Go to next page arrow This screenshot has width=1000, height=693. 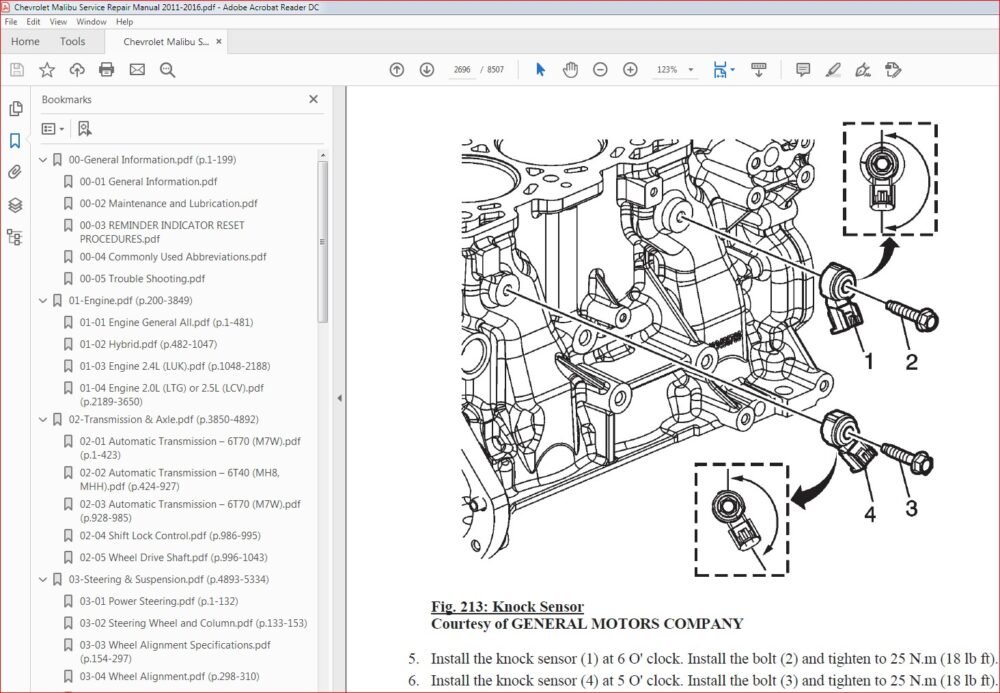pyautogui.click(x=427, y=69)
